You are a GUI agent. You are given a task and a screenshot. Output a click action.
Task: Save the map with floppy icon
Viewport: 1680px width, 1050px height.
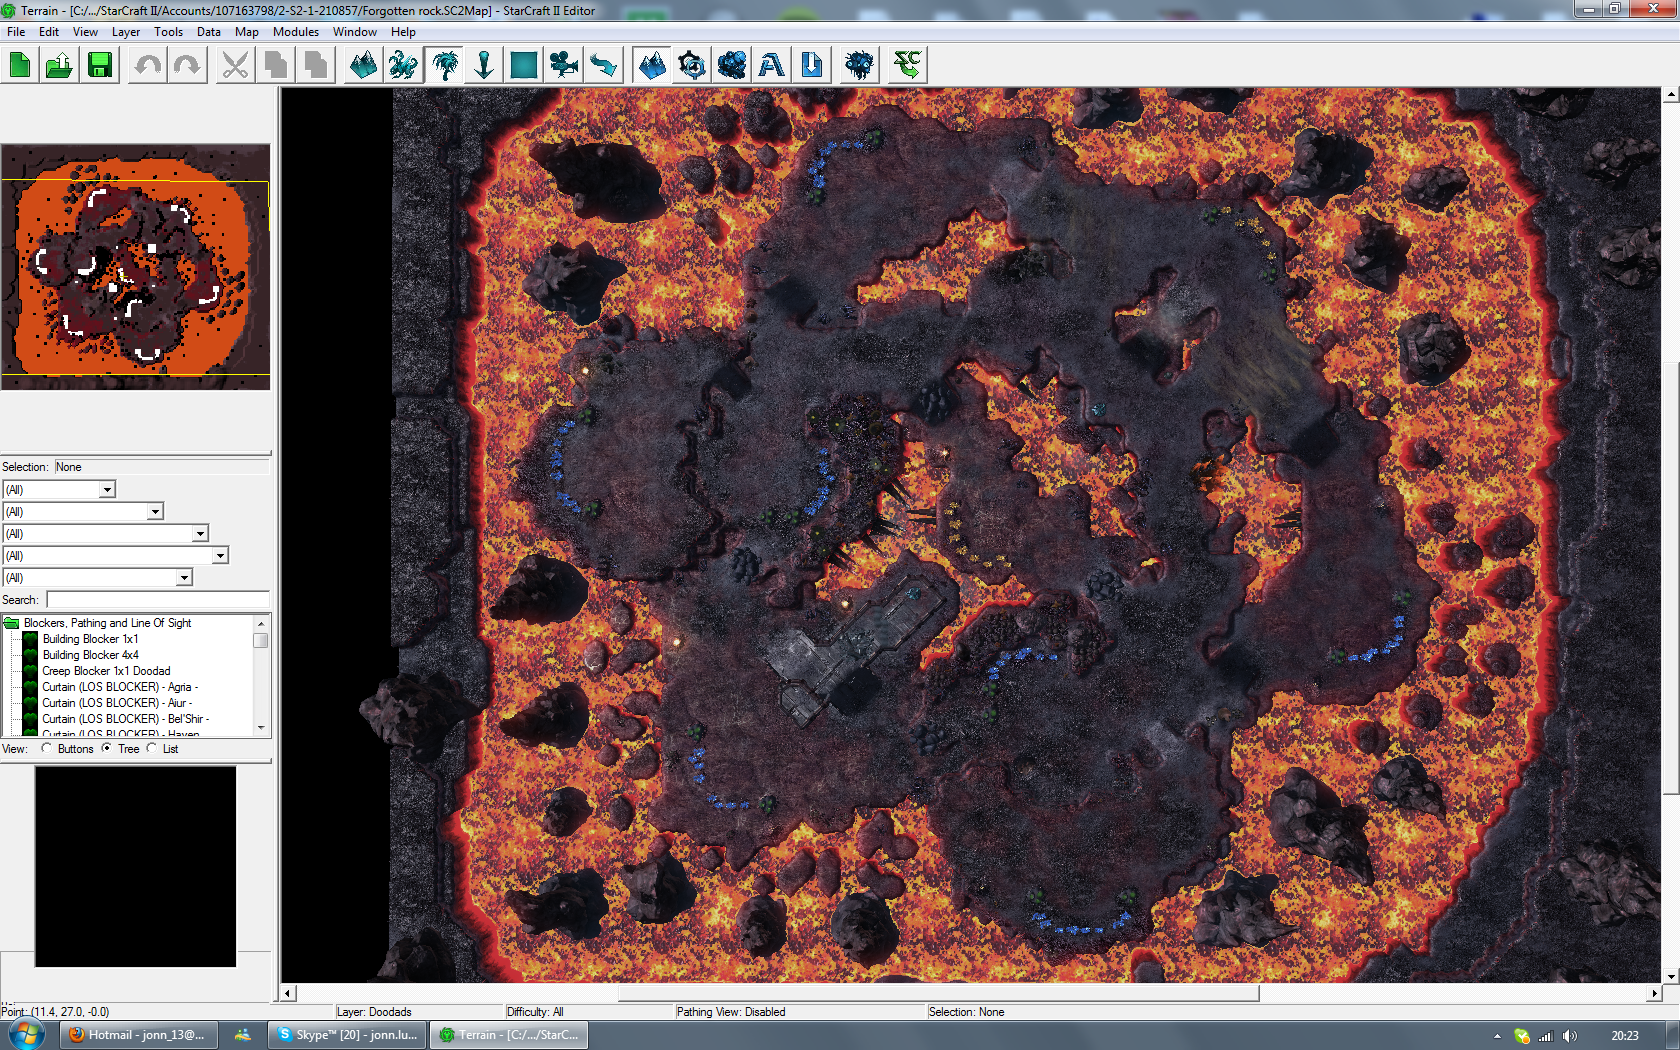pos(100,66)
